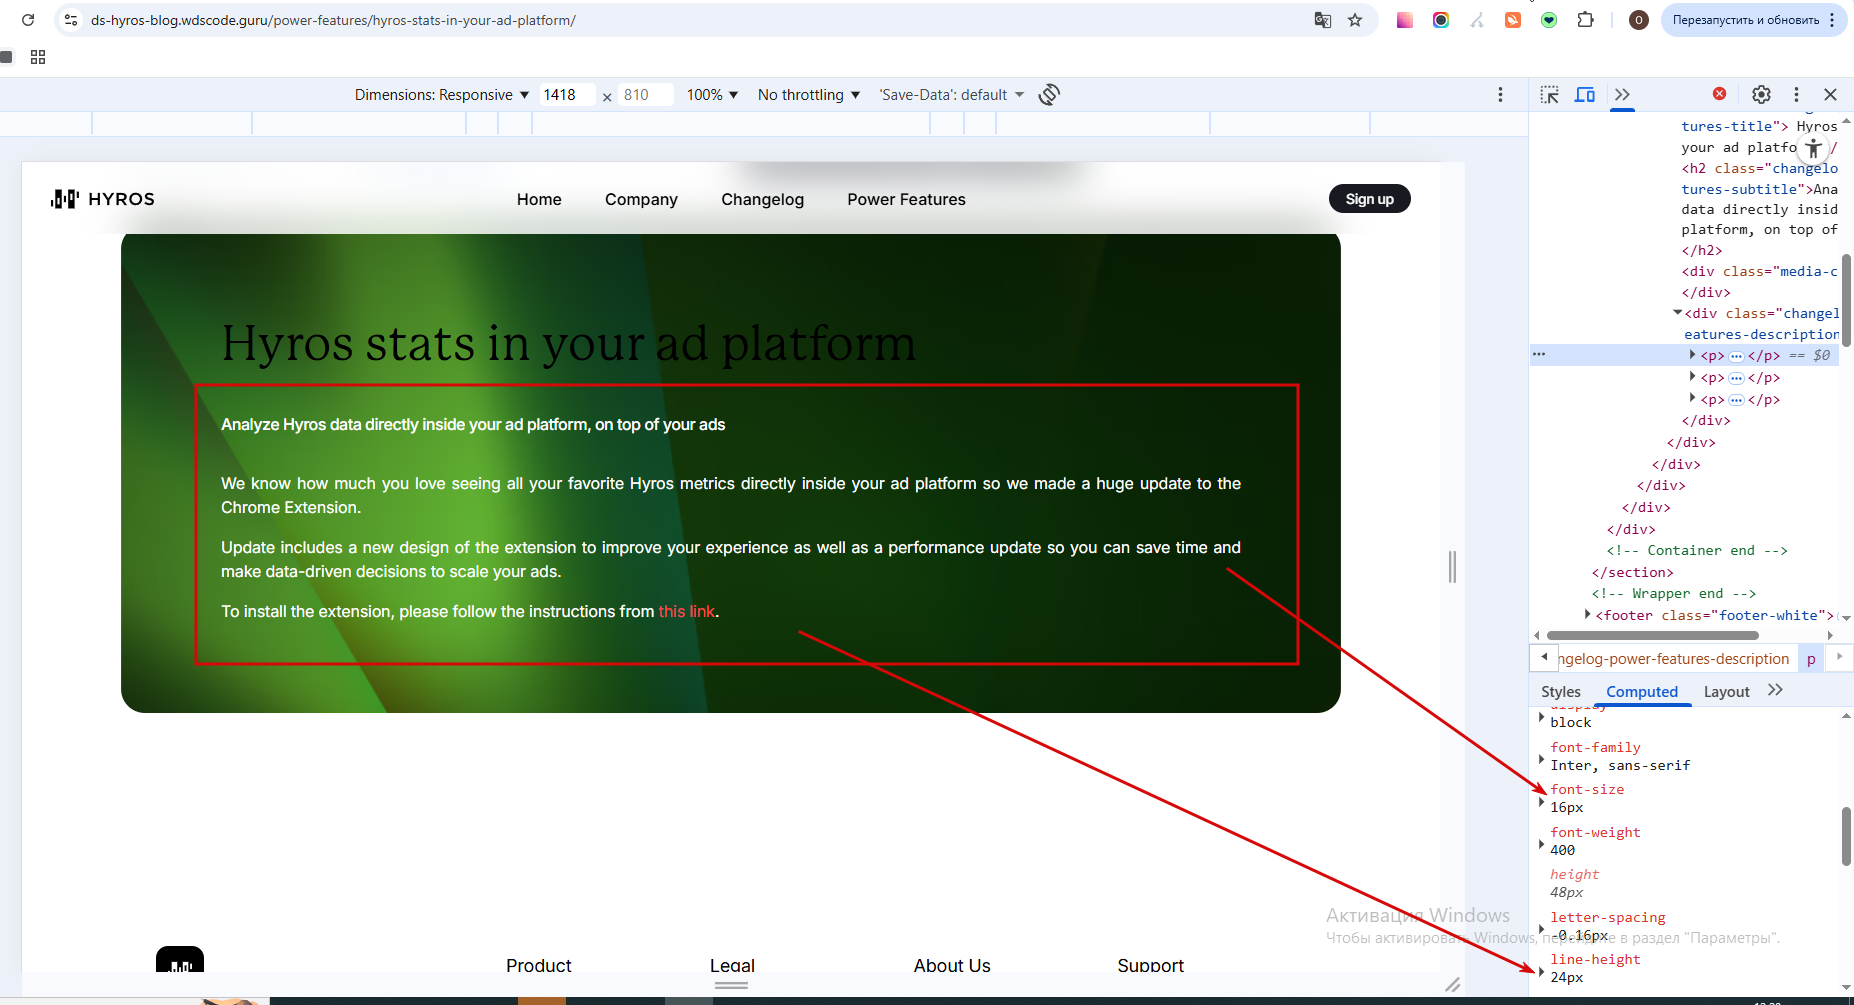Click the About Us footer heading

(952, 965)
